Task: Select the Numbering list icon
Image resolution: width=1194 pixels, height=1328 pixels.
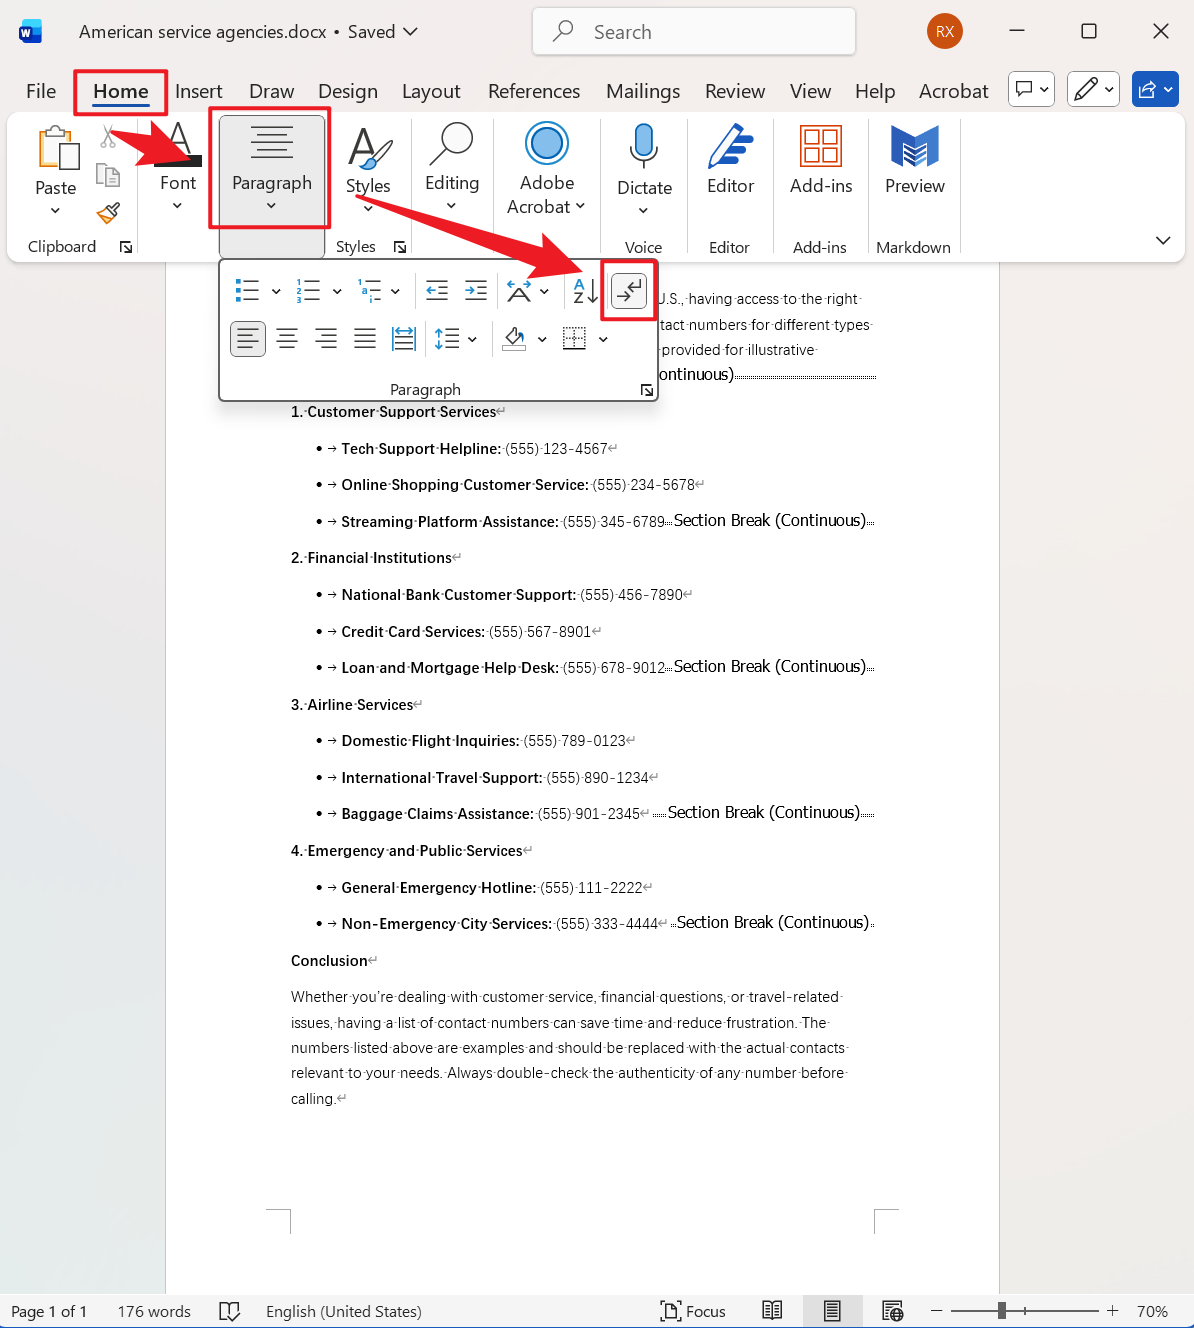Action: click(x=307, y=289)
